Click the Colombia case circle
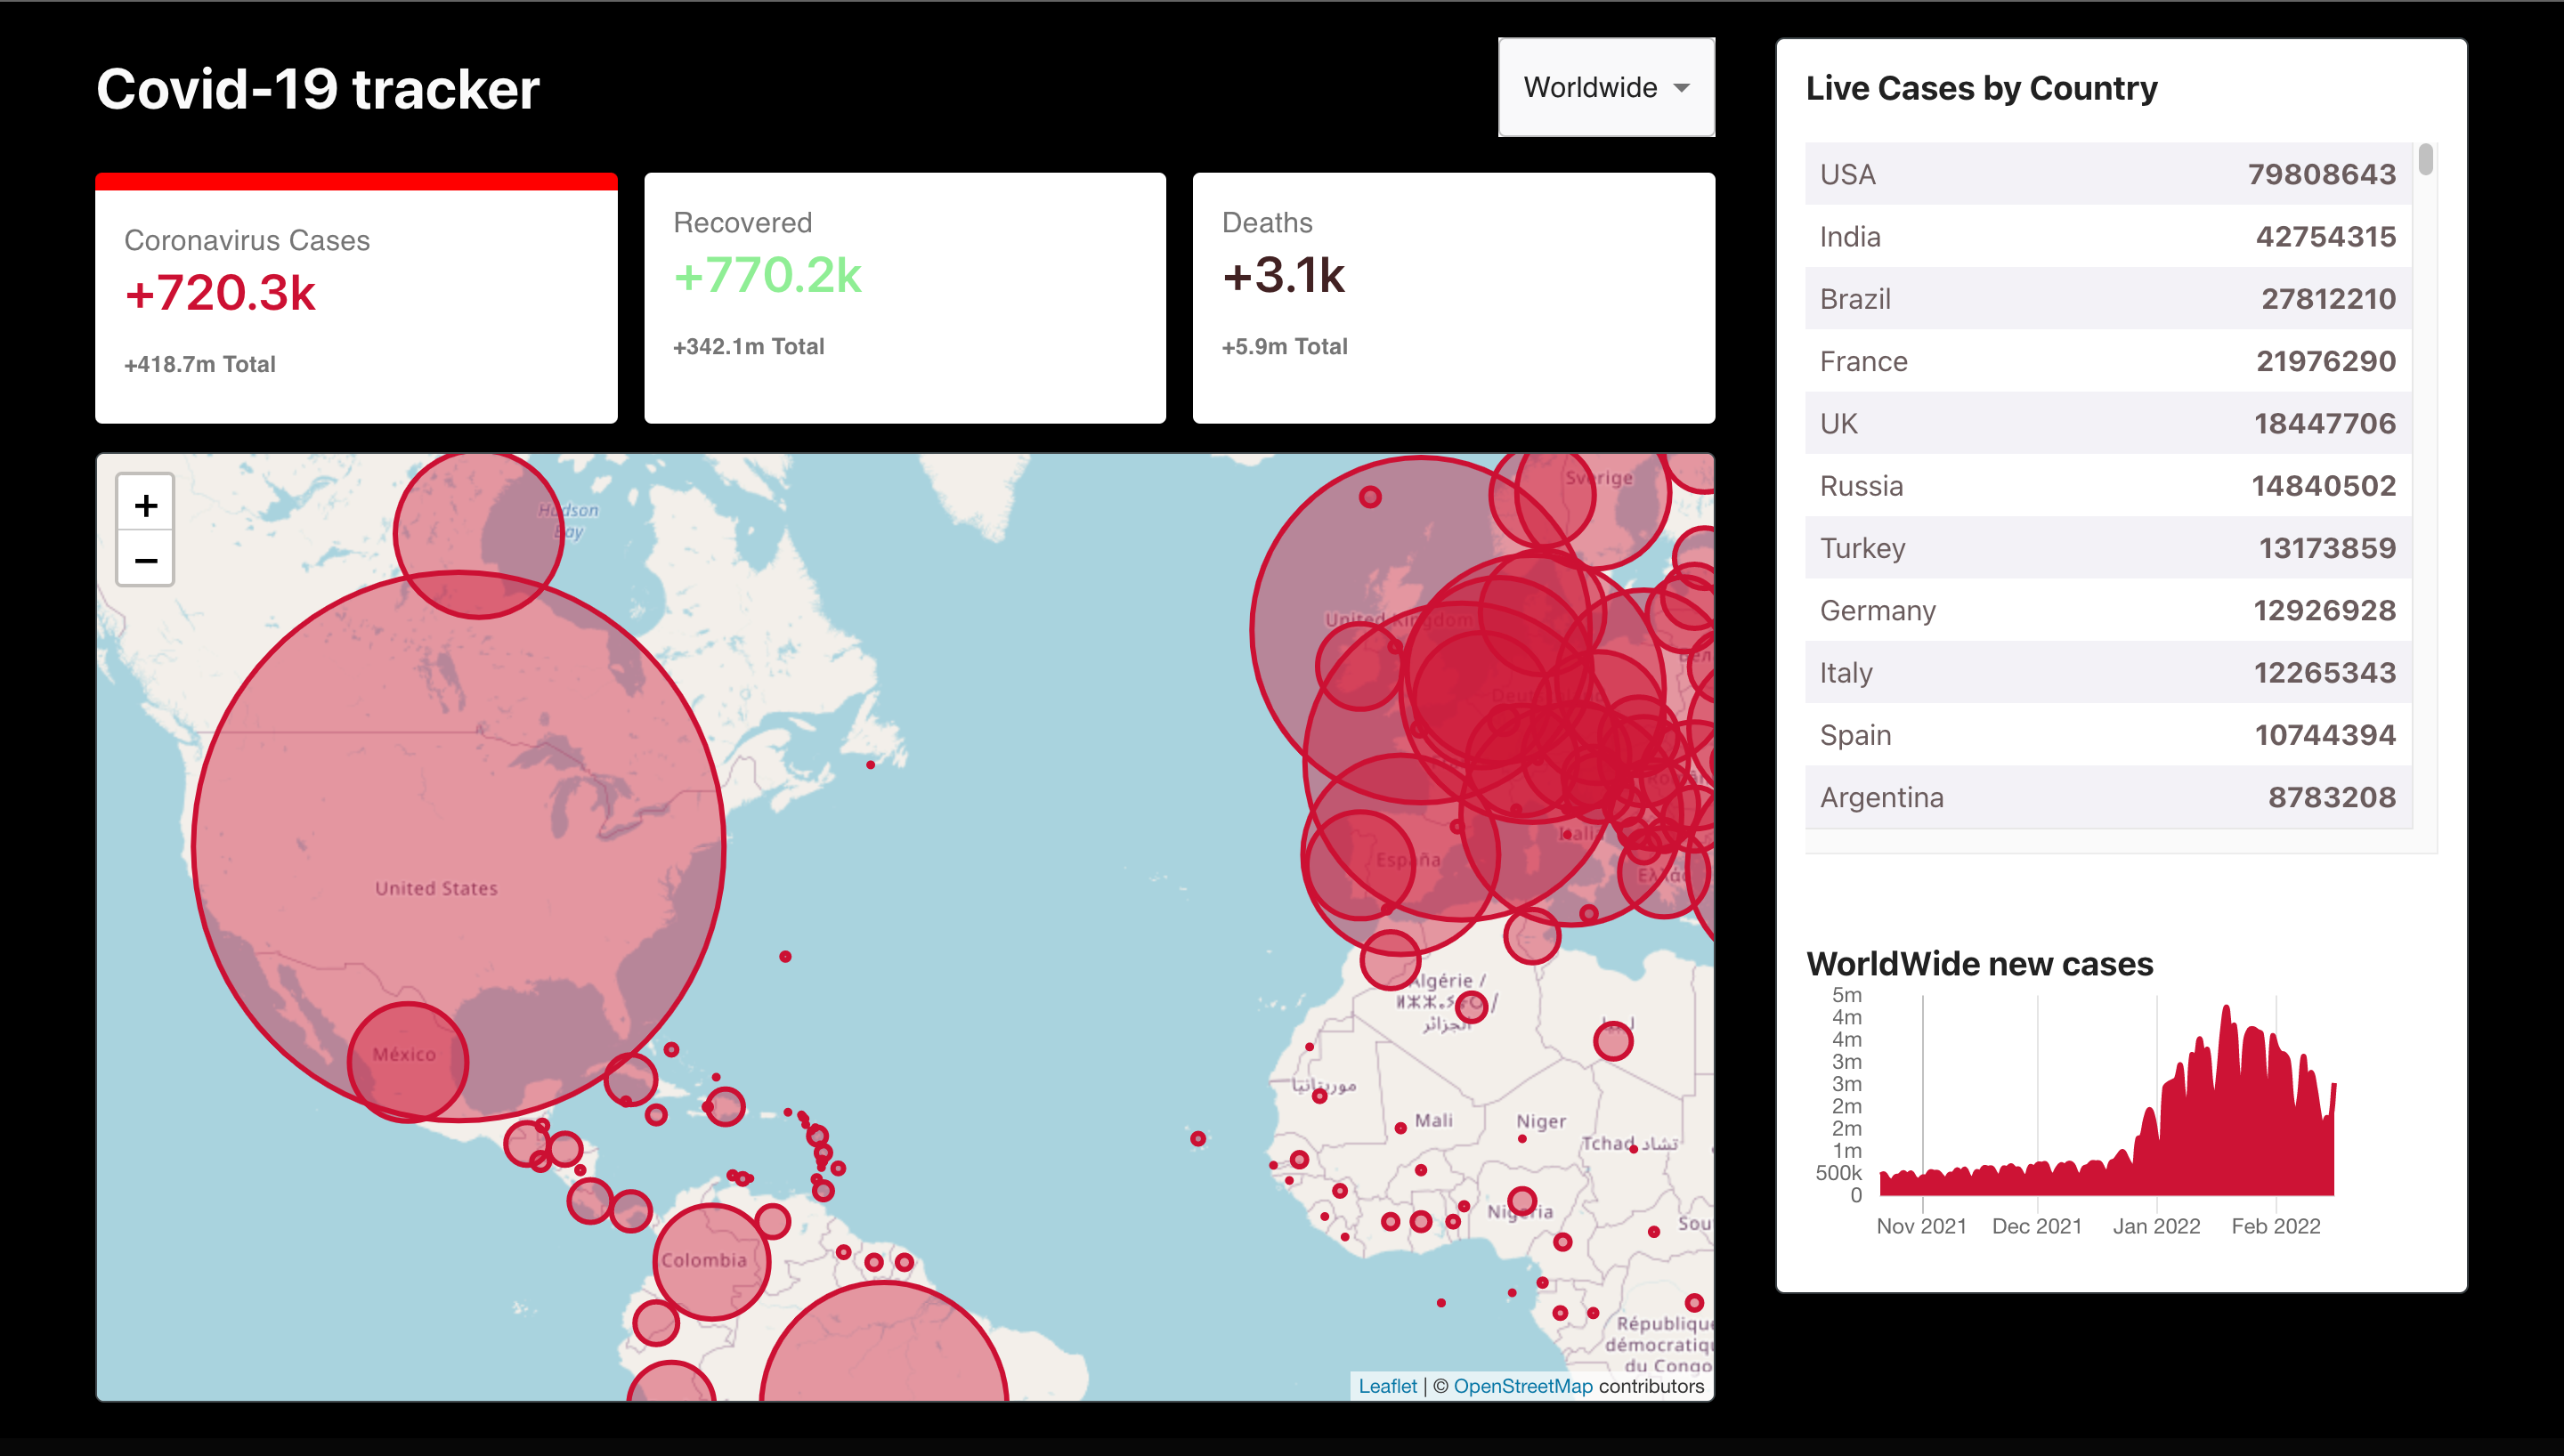The height and width of the screenshot is (1456, 2564). pyautogui.click(x=712, y=1262)
